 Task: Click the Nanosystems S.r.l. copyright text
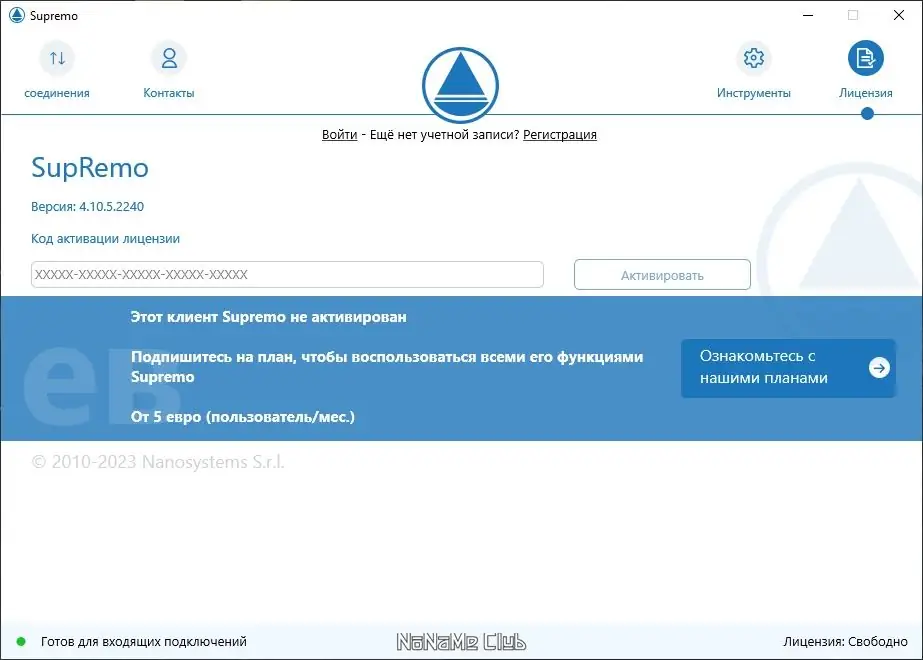click(158, 462)
